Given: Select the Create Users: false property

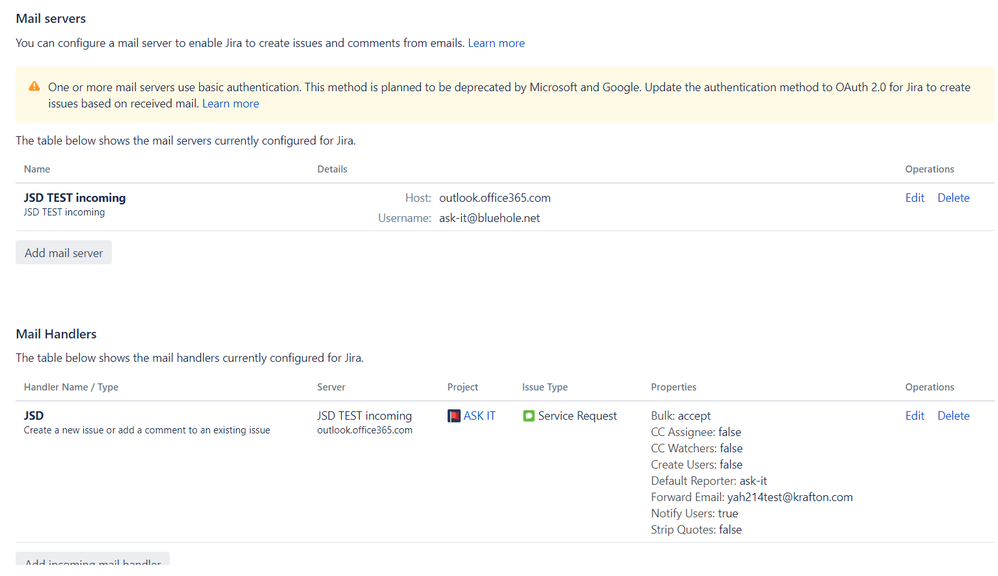Looking at the screenshot, I should pyautogui.click(x=696, y=465).
